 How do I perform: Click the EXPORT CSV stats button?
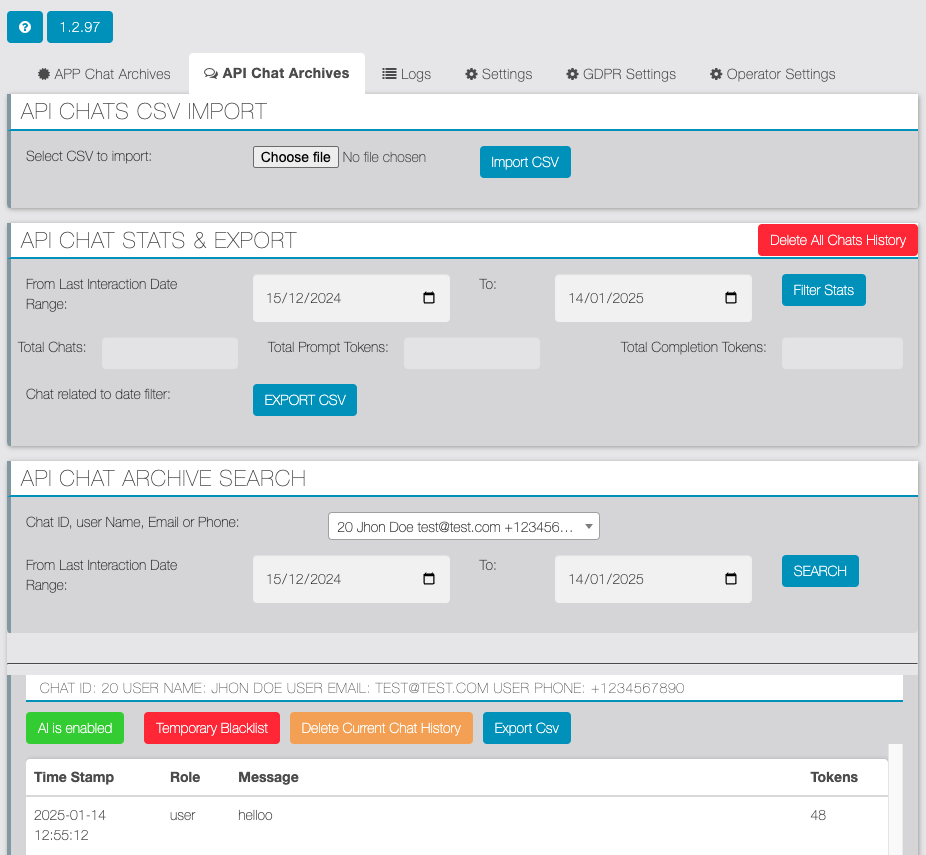coord(305,400)
